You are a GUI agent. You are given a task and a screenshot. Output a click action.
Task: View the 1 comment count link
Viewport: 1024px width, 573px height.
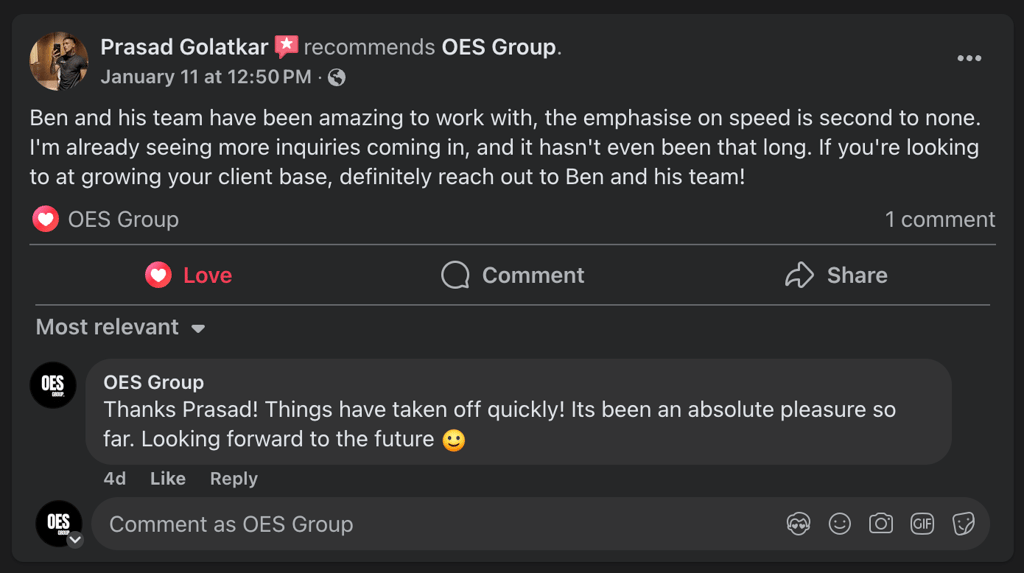point(939,219)
